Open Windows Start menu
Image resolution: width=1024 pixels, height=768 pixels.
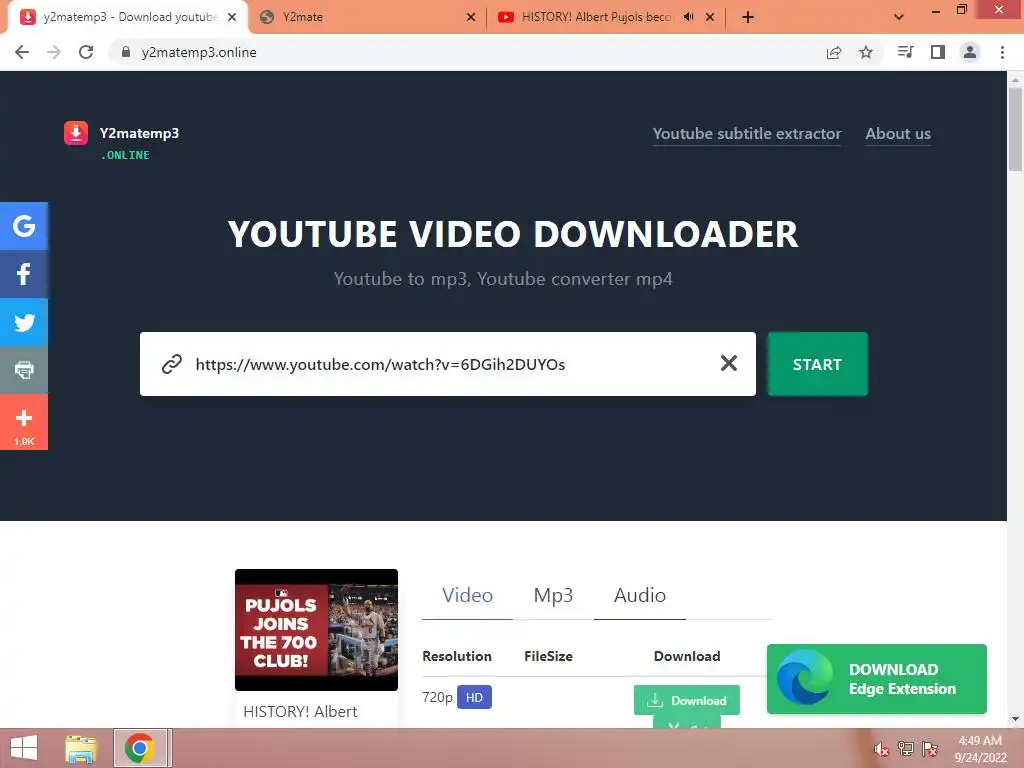(24, 748)
